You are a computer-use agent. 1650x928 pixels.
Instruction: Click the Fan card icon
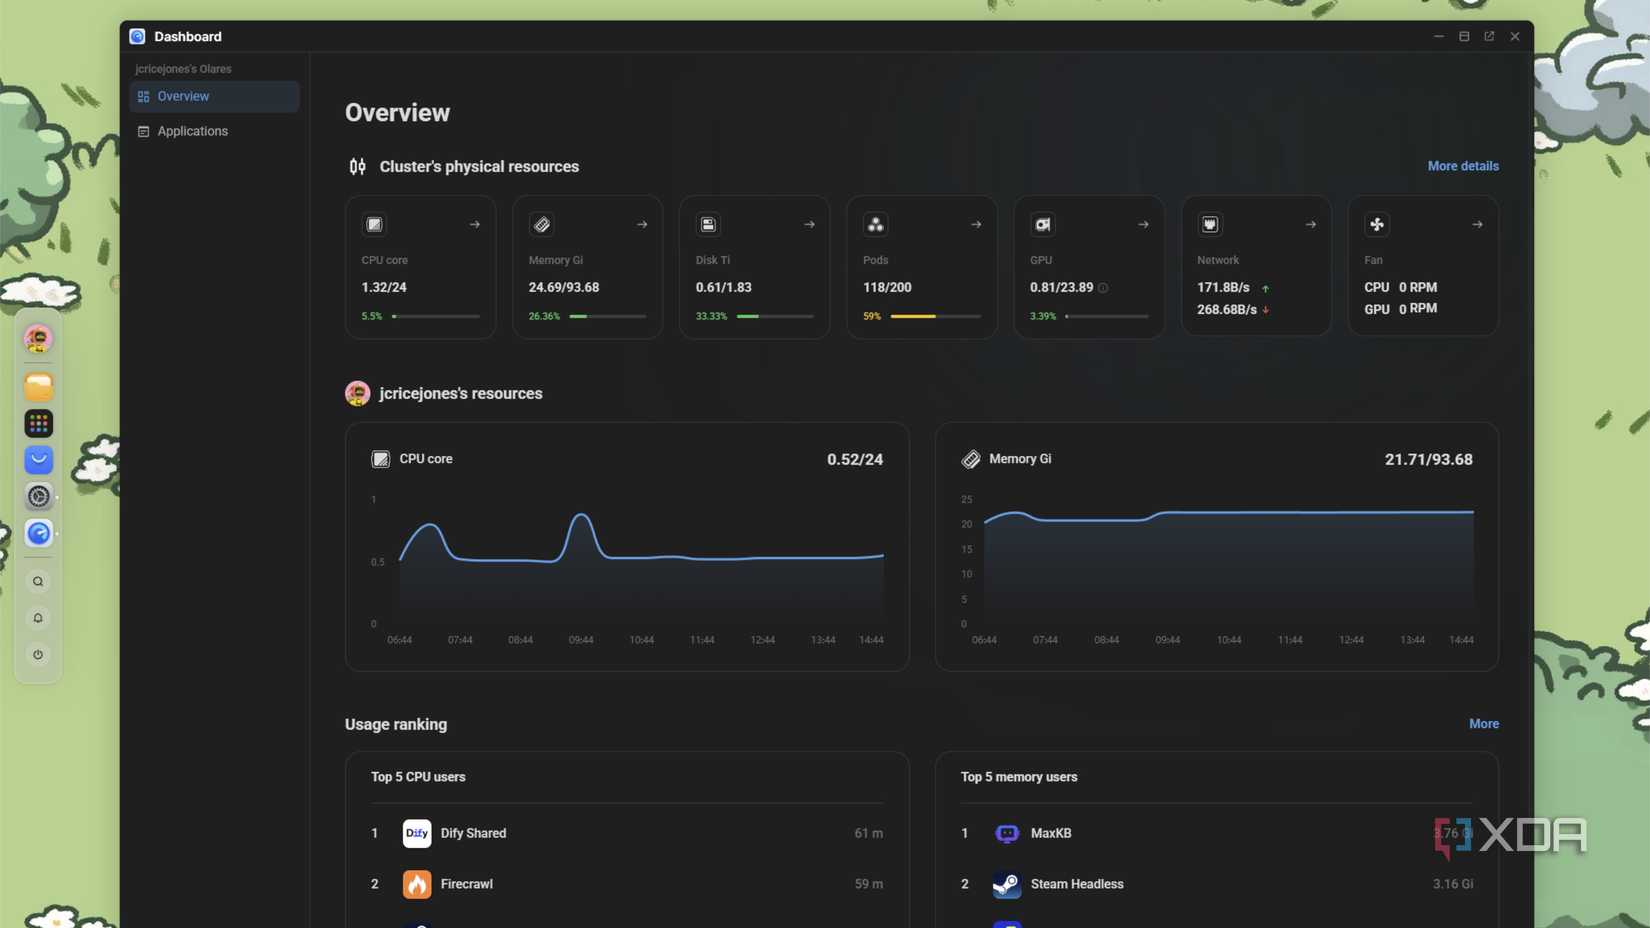[1377, 224]
